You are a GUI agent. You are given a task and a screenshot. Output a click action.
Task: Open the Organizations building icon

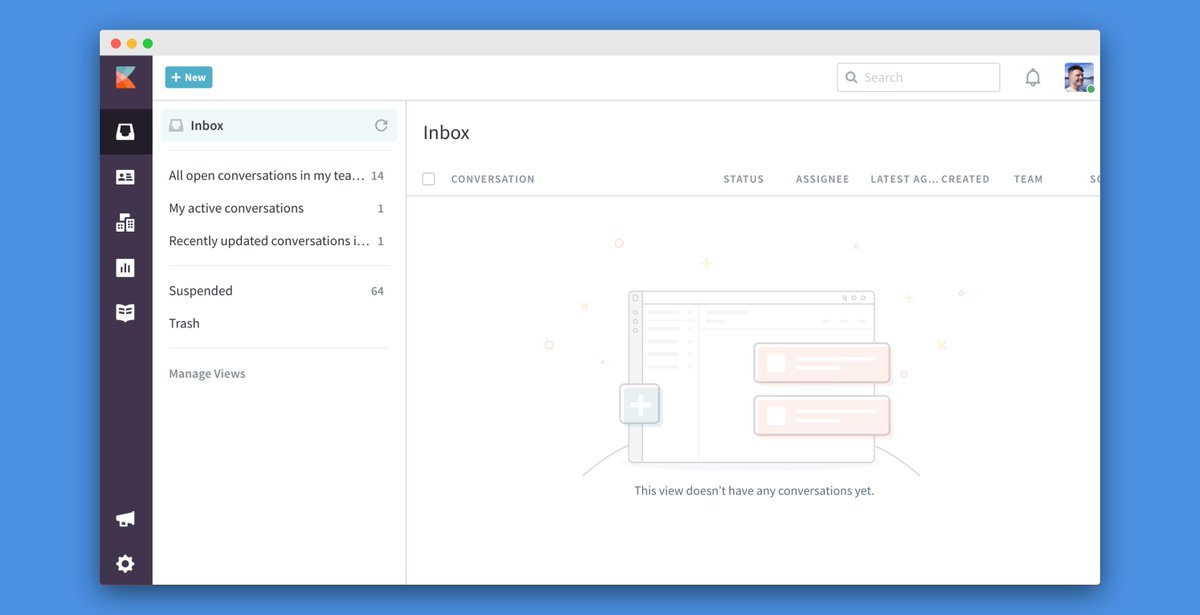[x=125, y=222]
